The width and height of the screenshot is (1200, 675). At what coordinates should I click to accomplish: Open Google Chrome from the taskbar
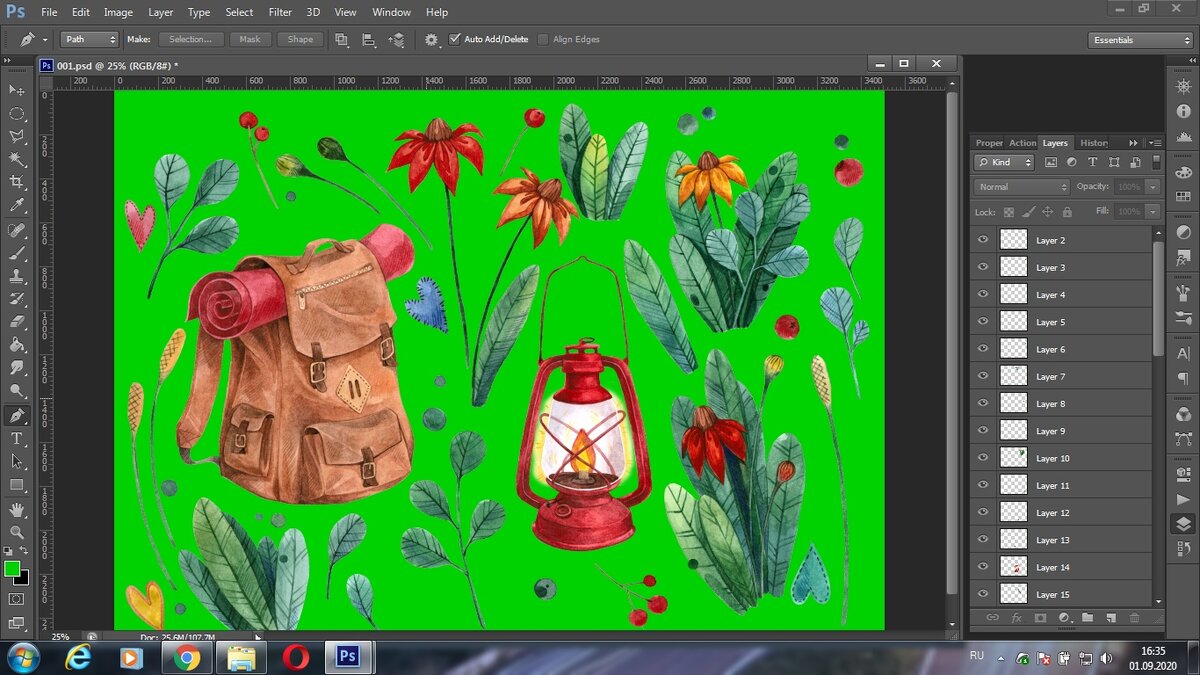(x=186, y=658)
